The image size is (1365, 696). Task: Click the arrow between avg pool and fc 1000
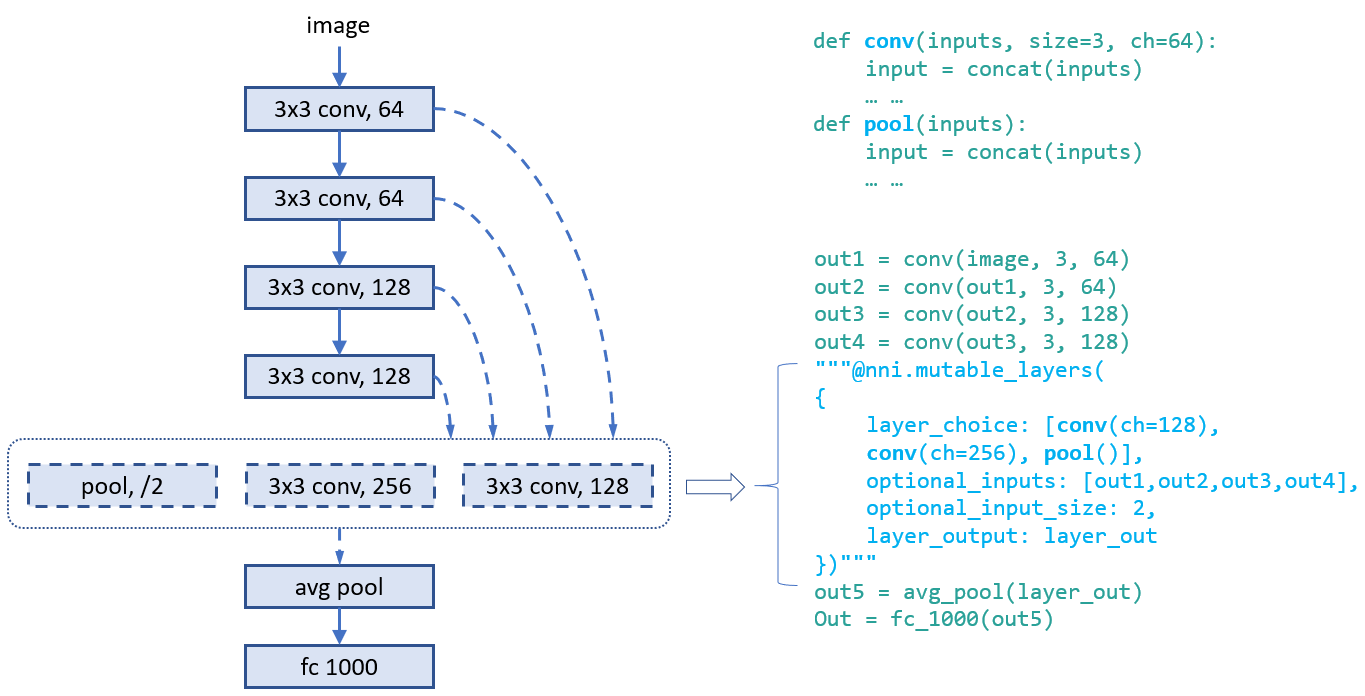pyautogui.click(x=339, y=625)
